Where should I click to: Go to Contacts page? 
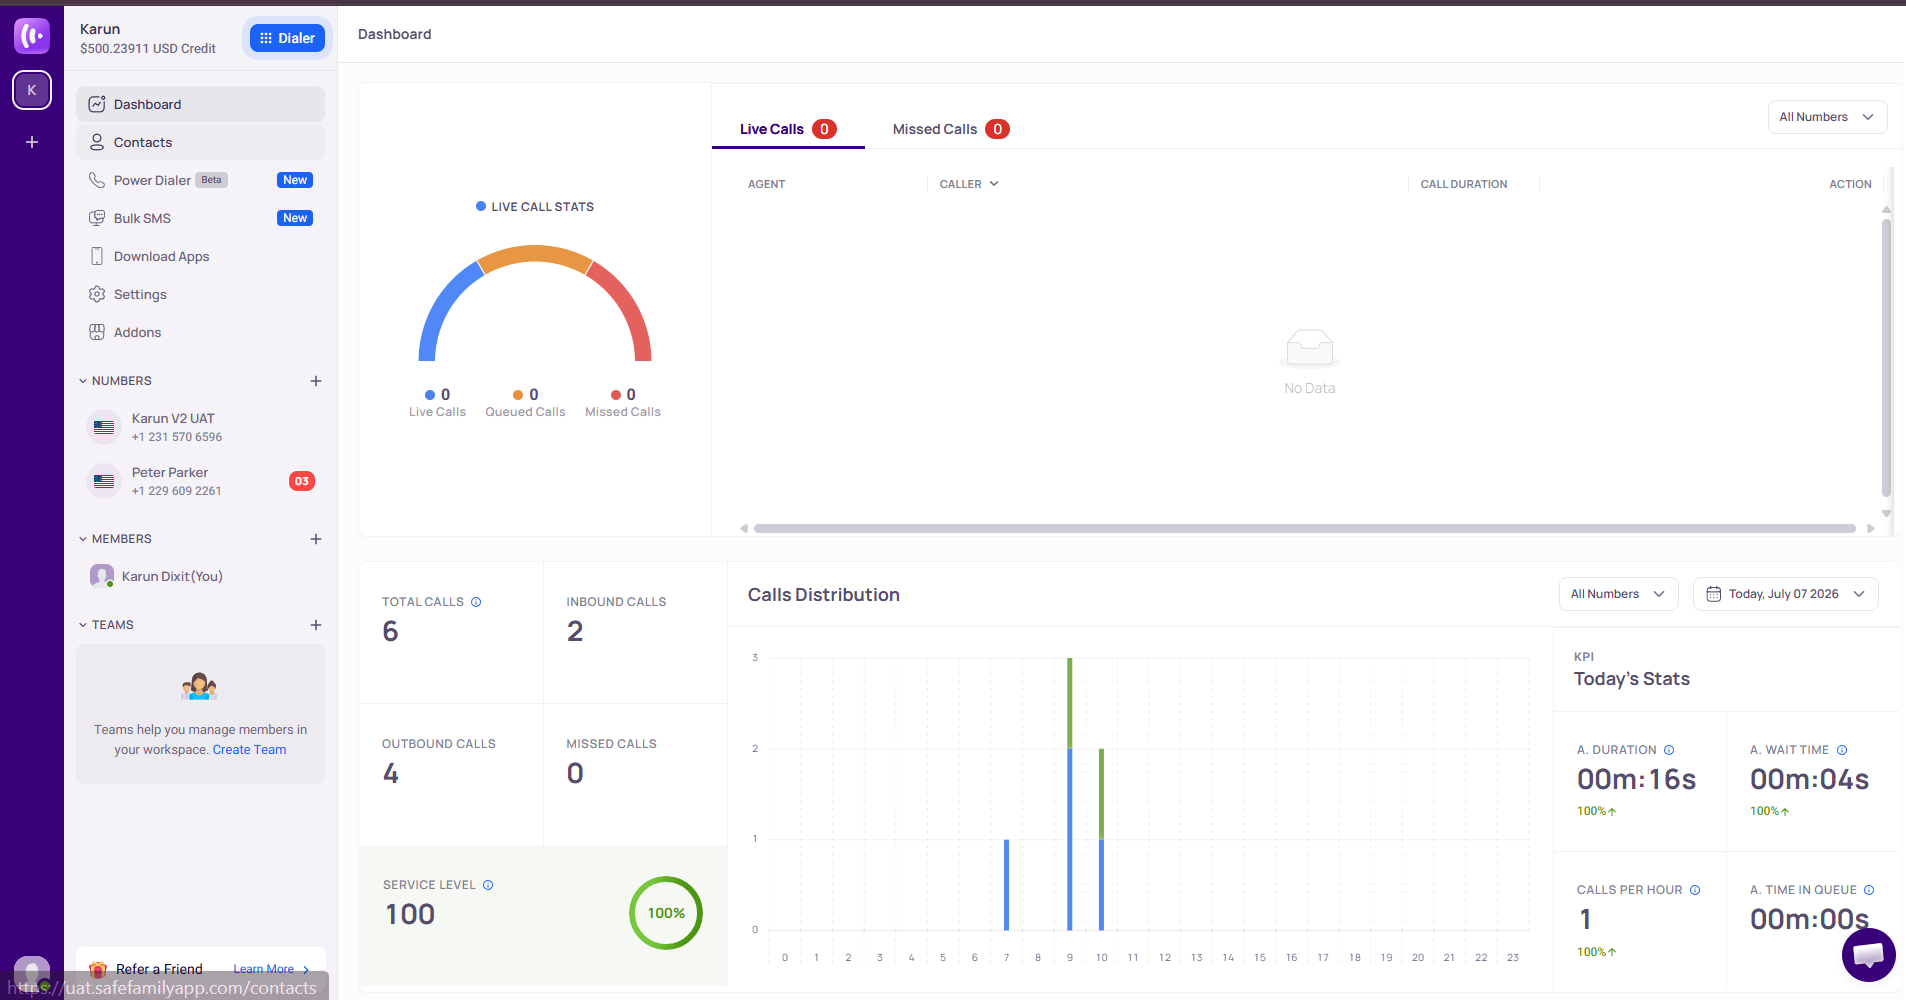[x=200, y=142]
